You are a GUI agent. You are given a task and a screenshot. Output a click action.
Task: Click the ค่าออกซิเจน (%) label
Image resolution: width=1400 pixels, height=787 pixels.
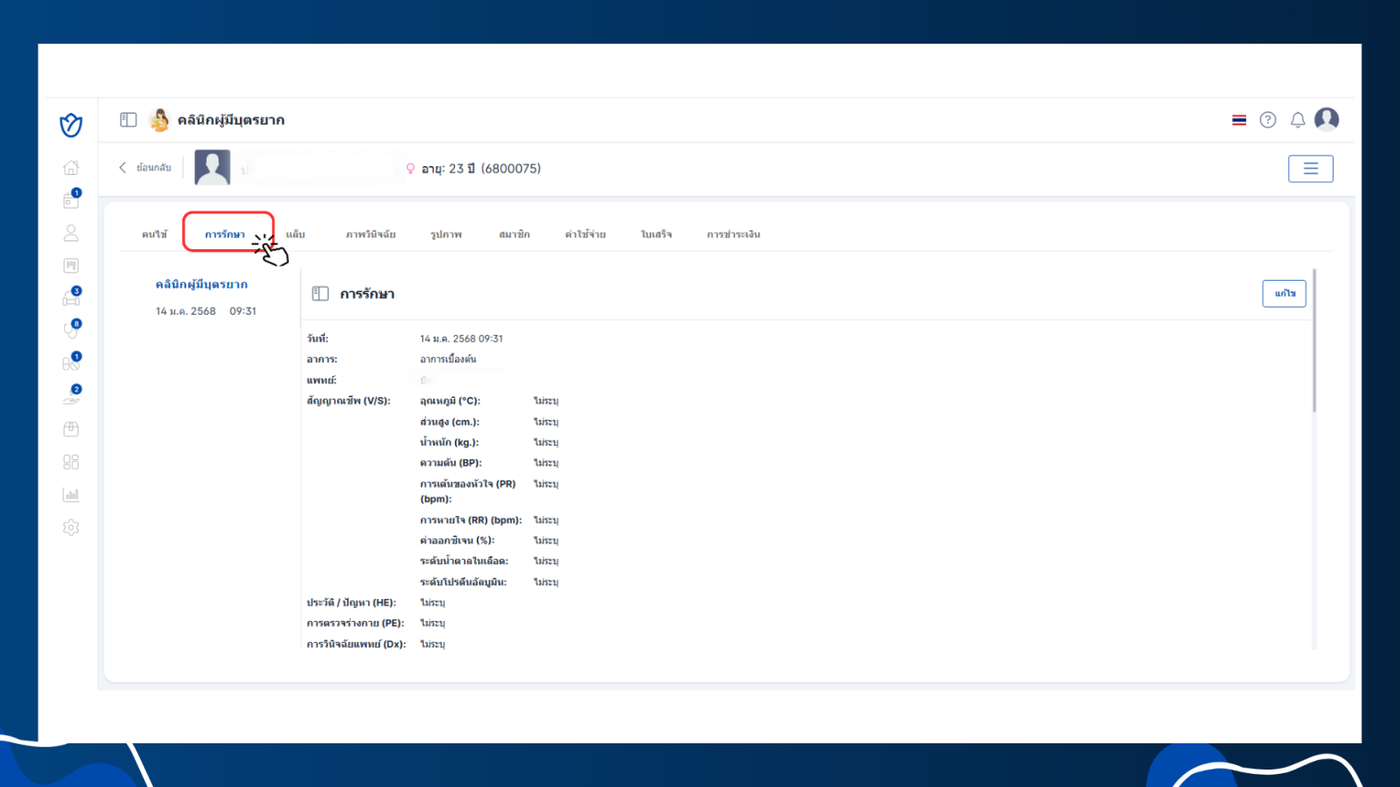(x=457, y=541)
